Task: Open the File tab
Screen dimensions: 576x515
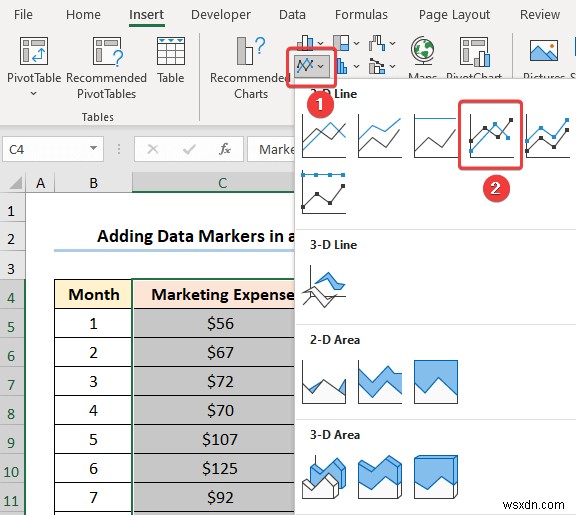Action: pyautogui.click(x=23, y=15)
